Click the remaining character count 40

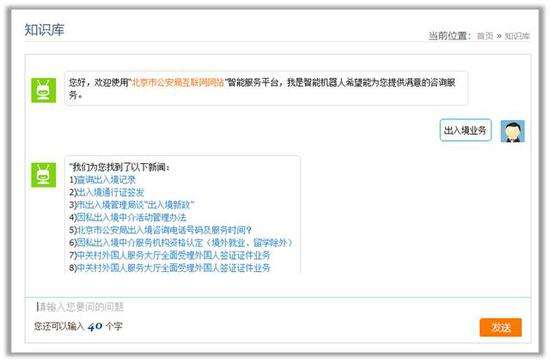(95, 327)
